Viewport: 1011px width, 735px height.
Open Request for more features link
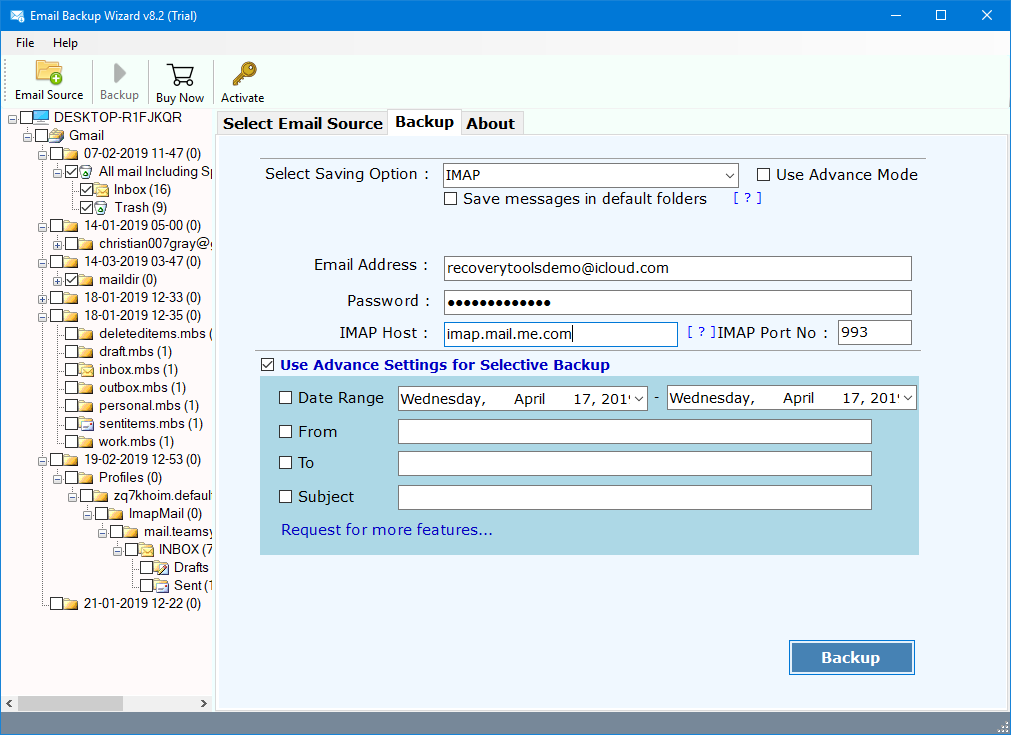click(387, 529)
